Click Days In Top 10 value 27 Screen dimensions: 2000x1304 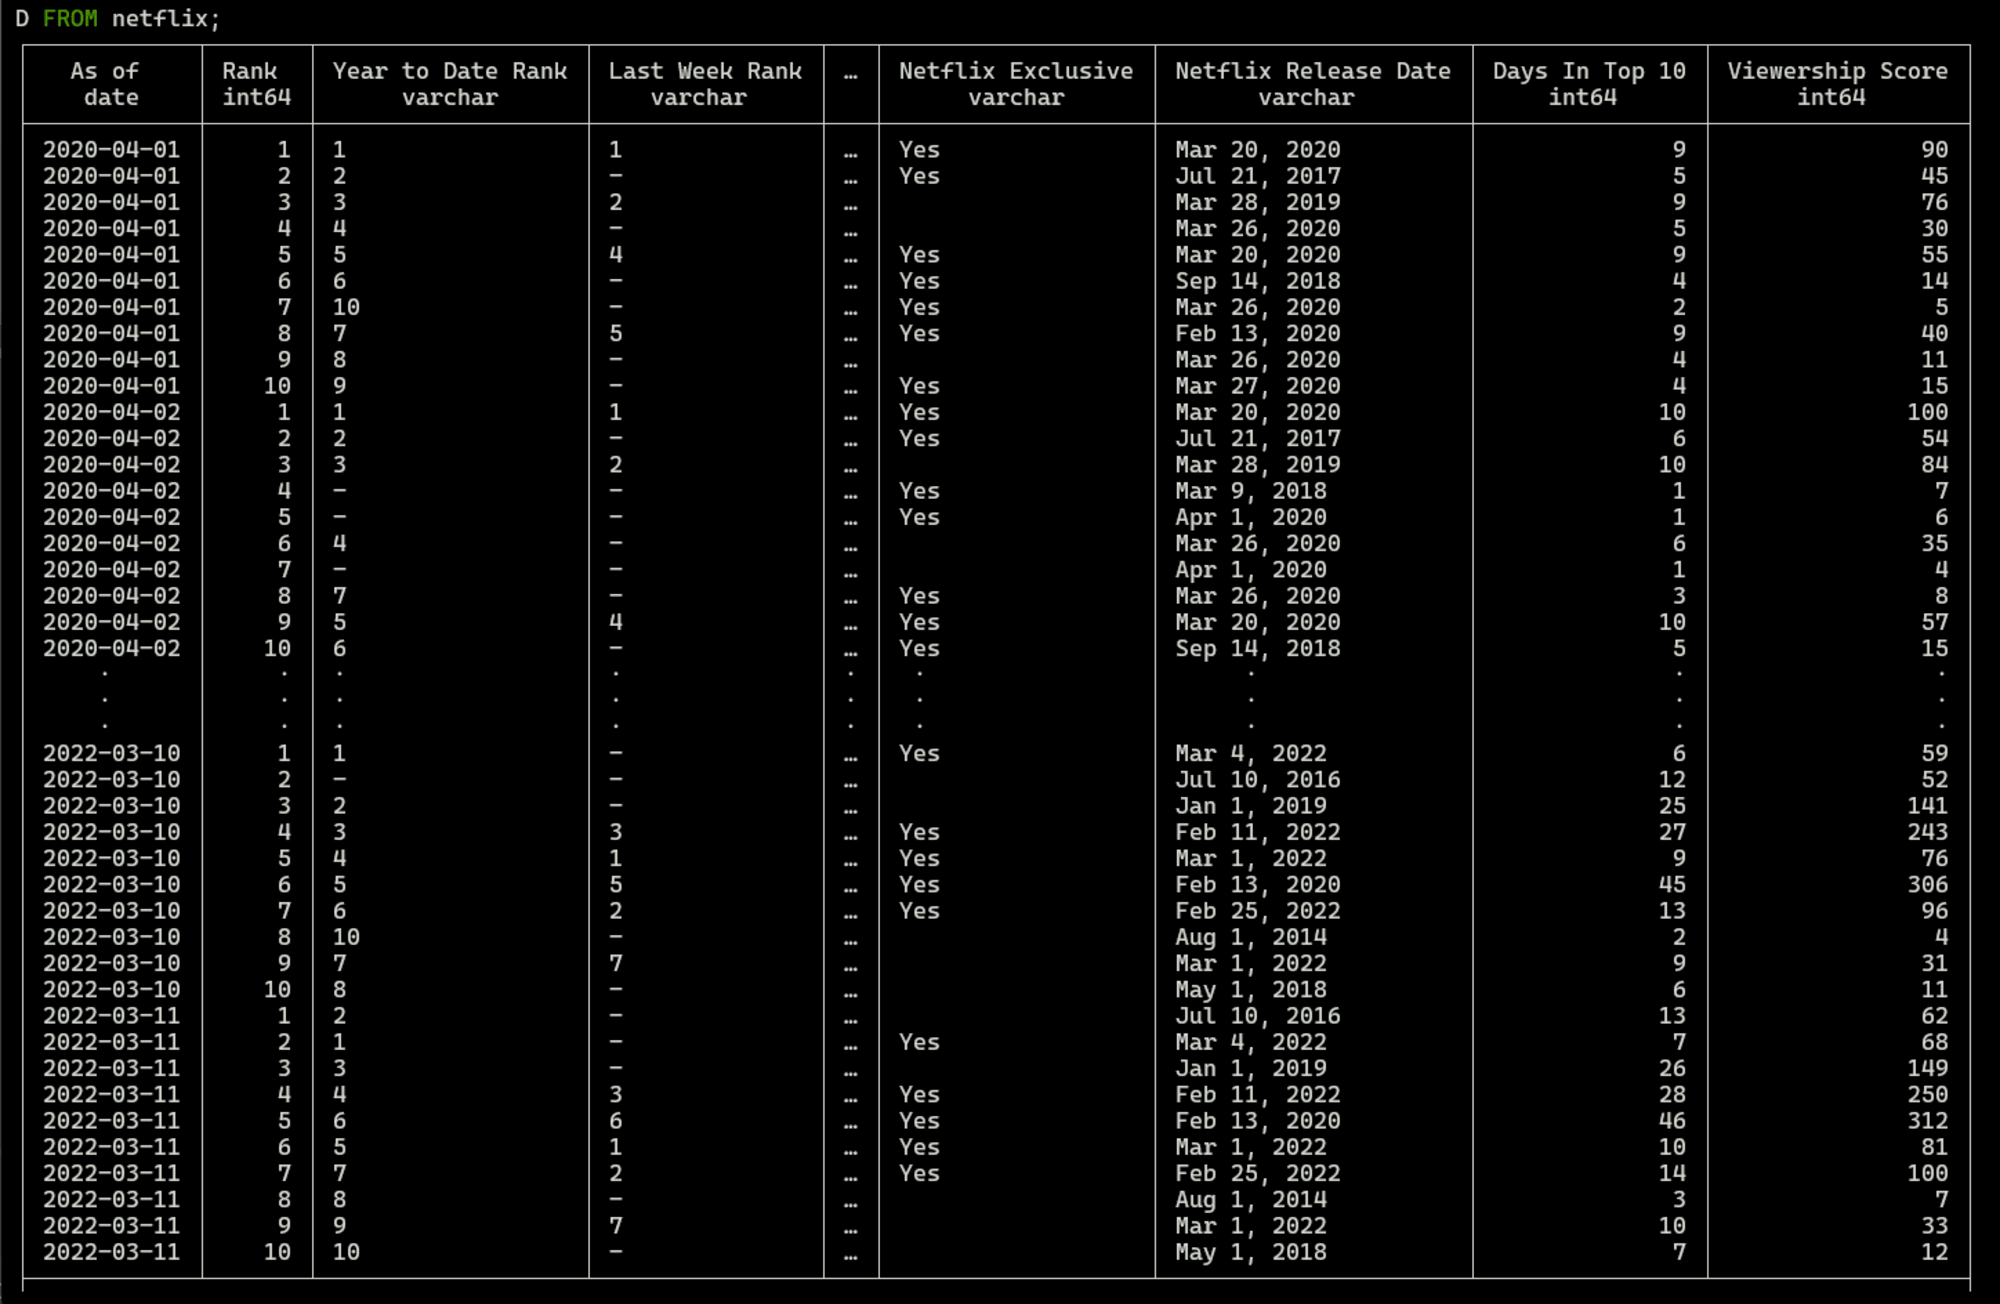coord(1672,832)
